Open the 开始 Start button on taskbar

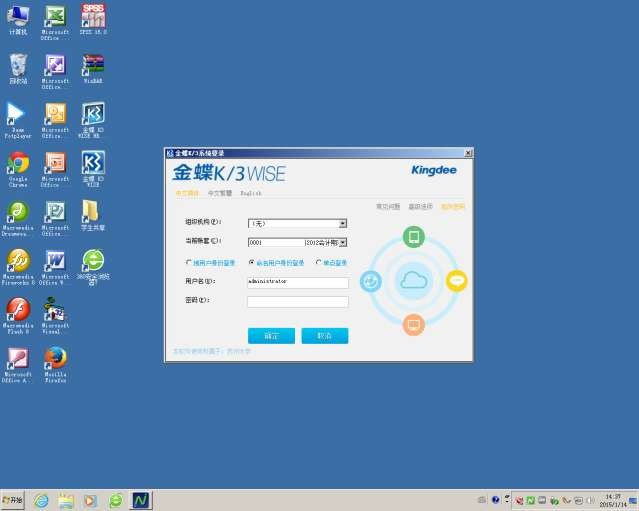(13, 500)
